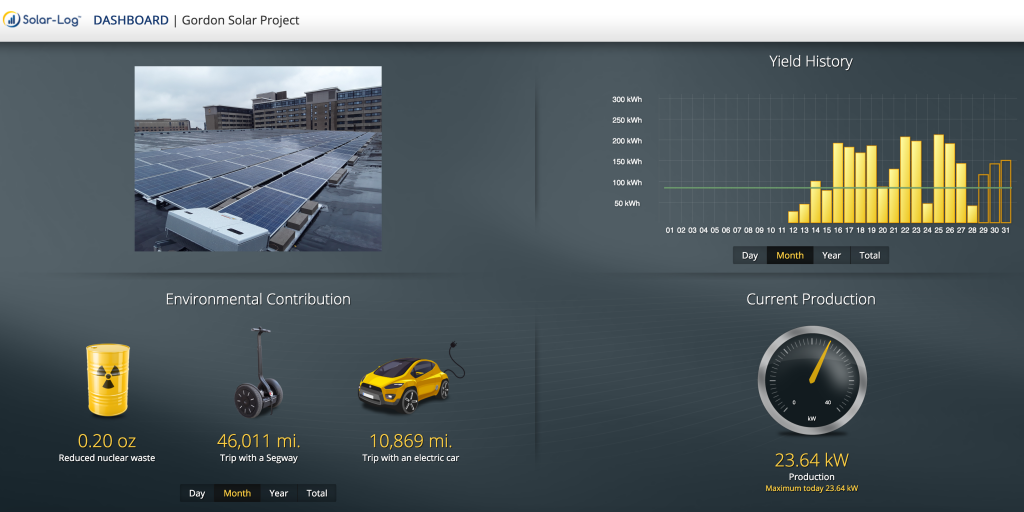This screenshot has width=1024, height=512.
Task: Click the yield bar for day 18
Action: [x=860, y=188]
